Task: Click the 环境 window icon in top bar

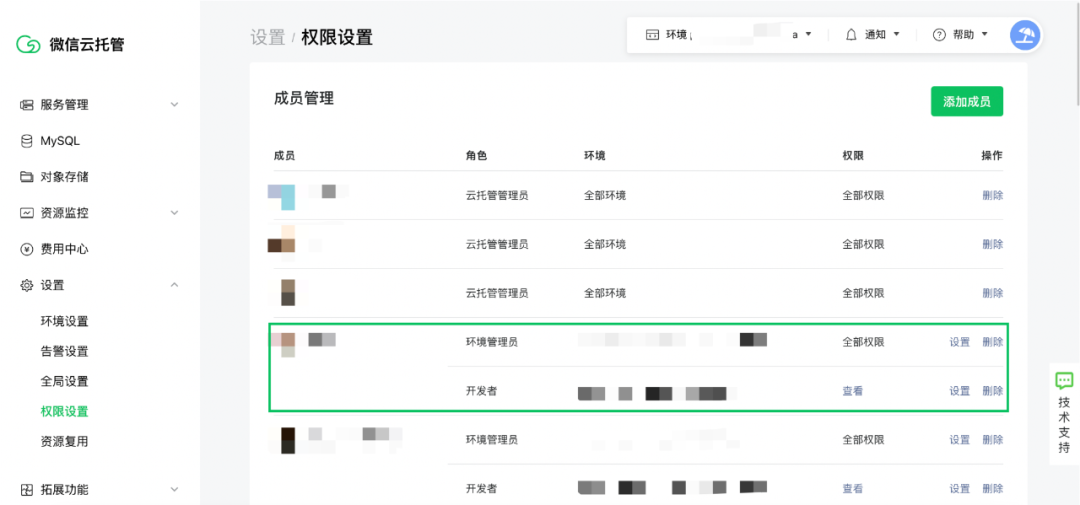Action: (652, 35)
